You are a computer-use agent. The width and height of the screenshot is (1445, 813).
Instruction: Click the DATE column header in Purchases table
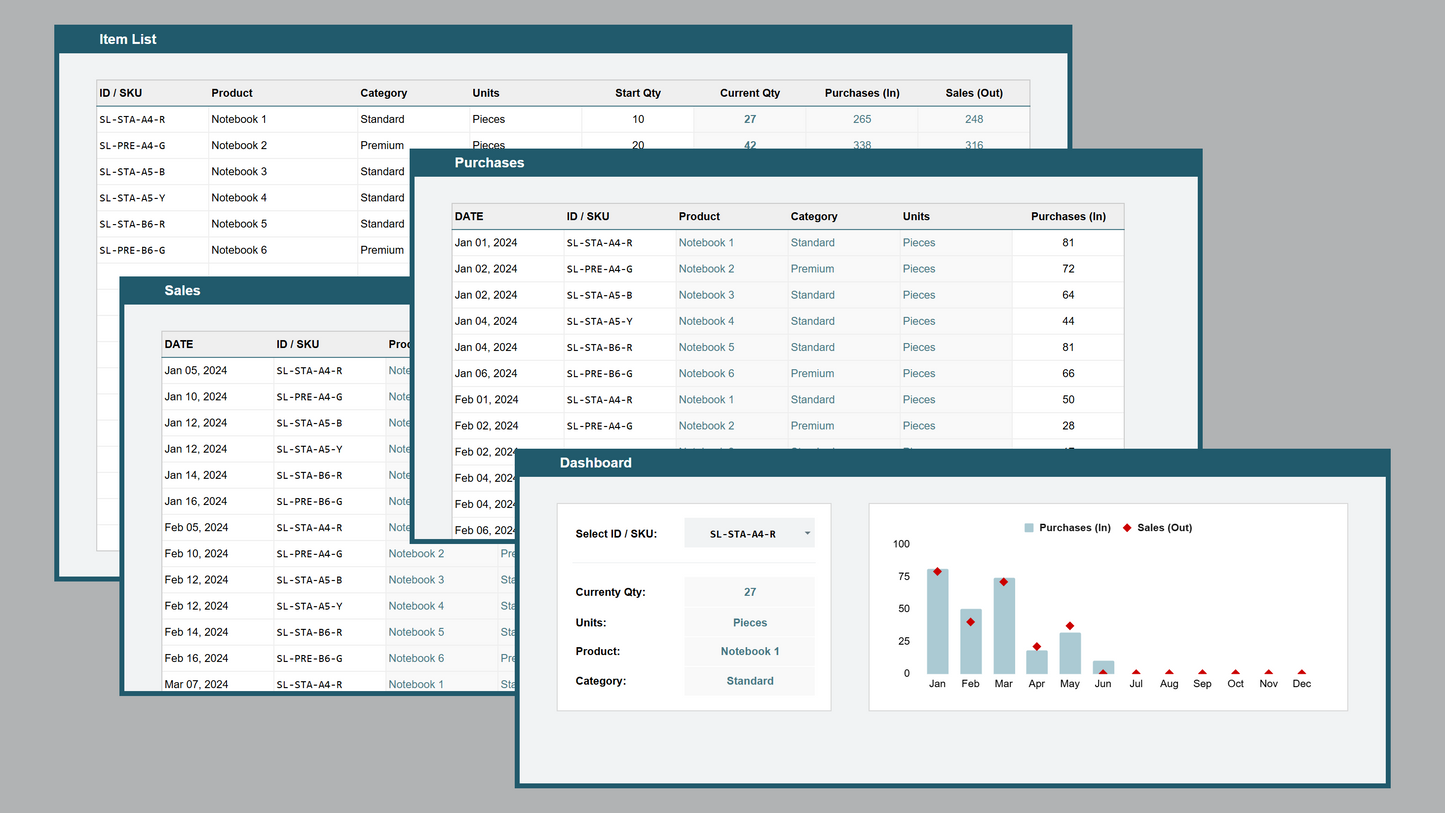469,216
